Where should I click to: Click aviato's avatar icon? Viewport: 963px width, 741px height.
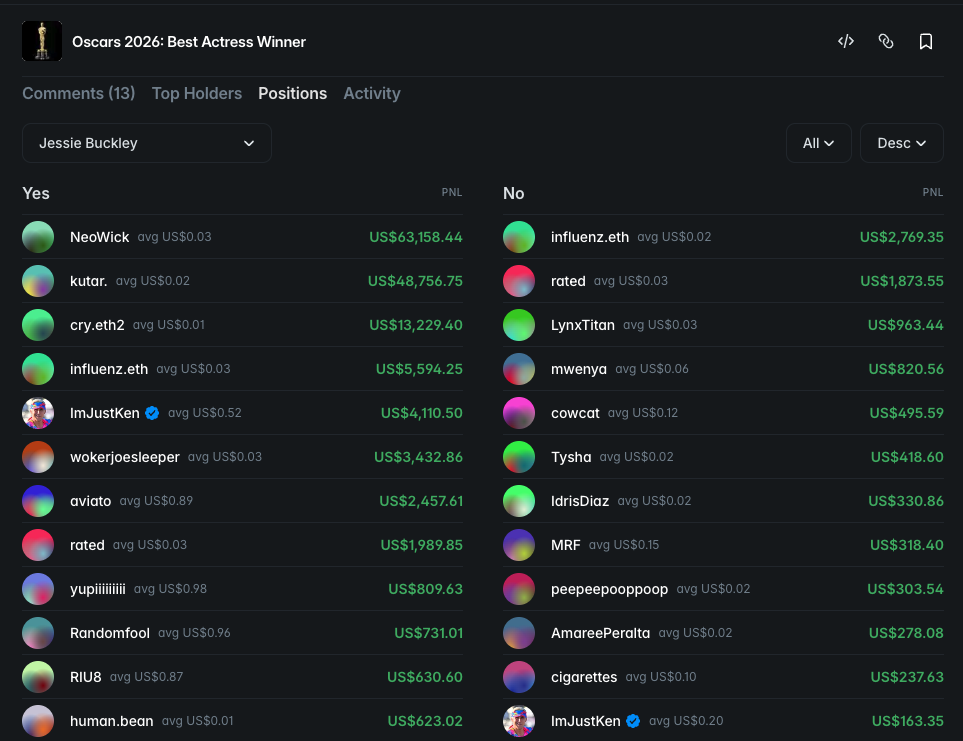pos(38,501)
